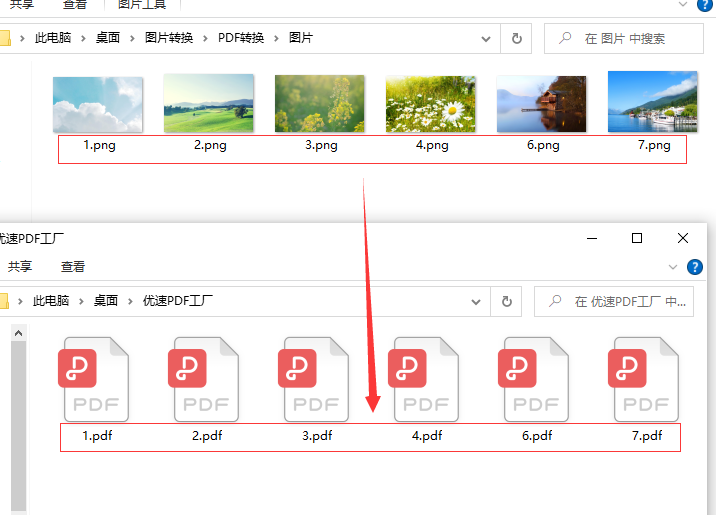Minimize the 优速PDF工厂 window

coord(592,238)
